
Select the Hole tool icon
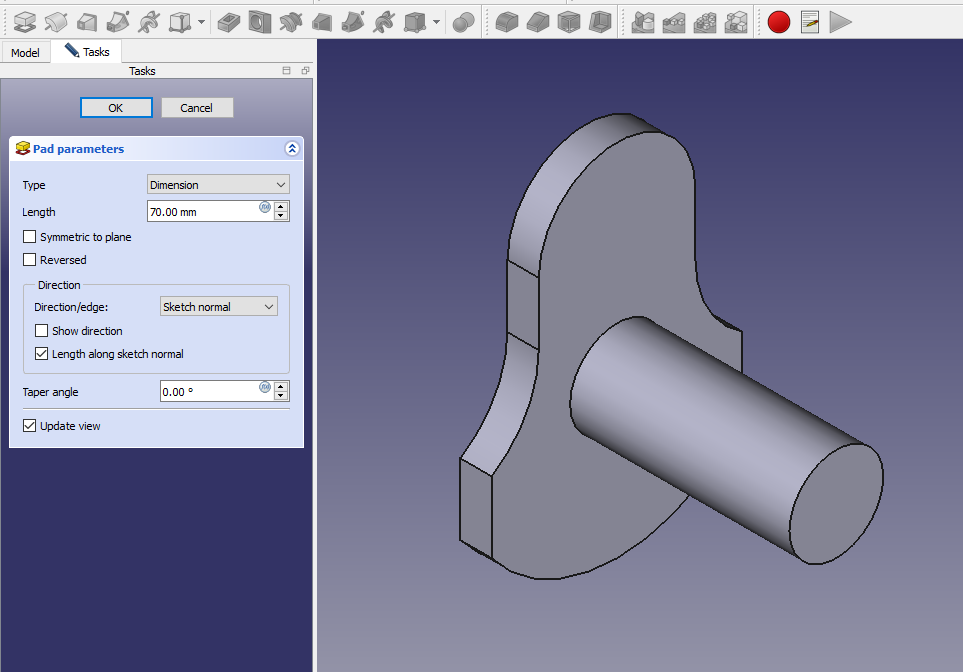260,21
